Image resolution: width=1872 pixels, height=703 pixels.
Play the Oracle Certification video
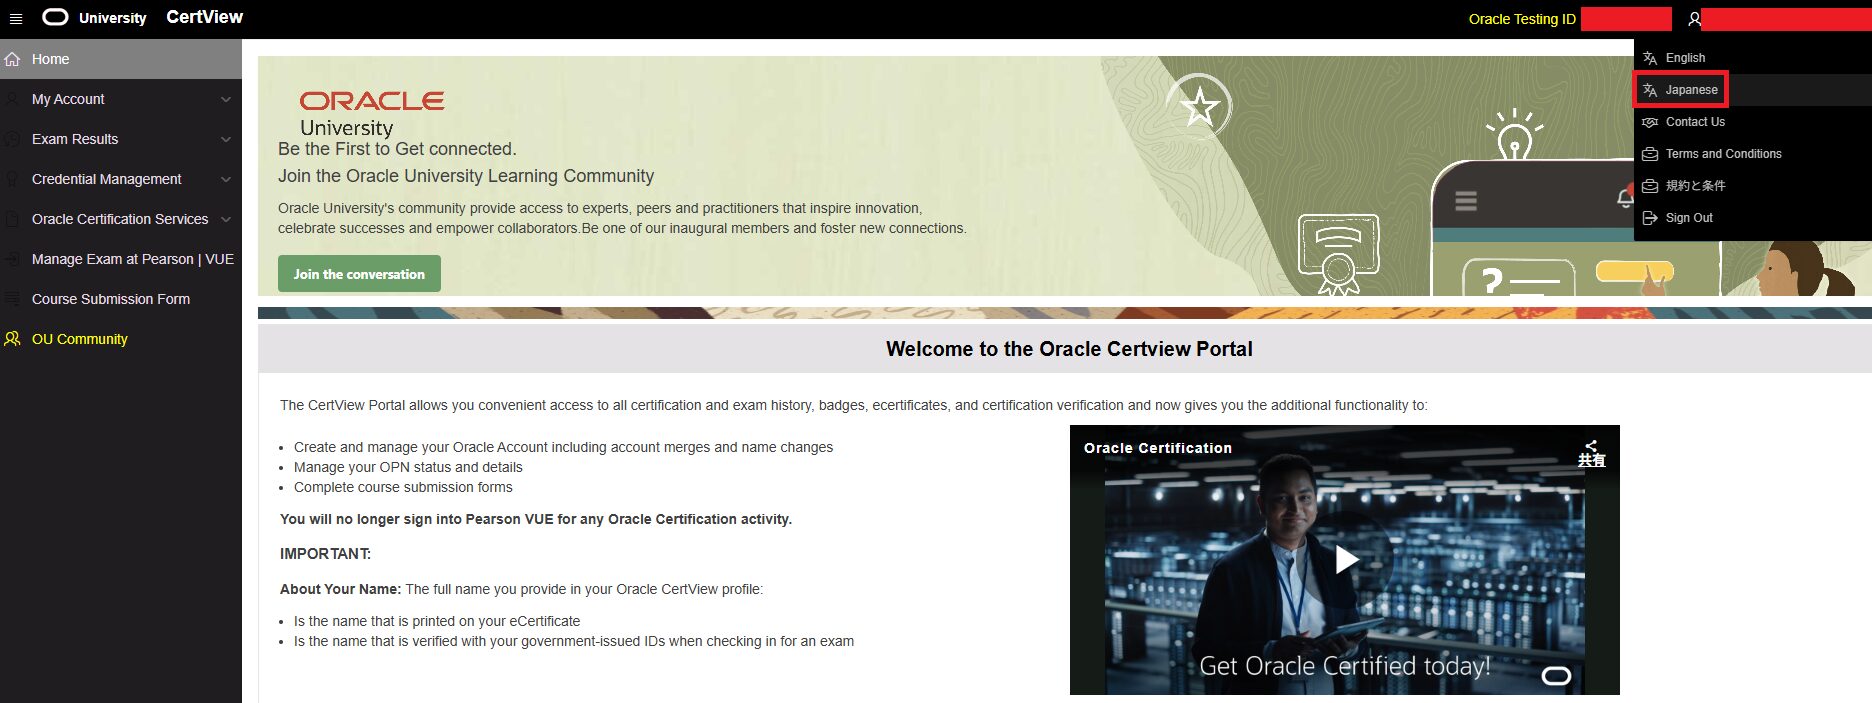(1346, 559)
